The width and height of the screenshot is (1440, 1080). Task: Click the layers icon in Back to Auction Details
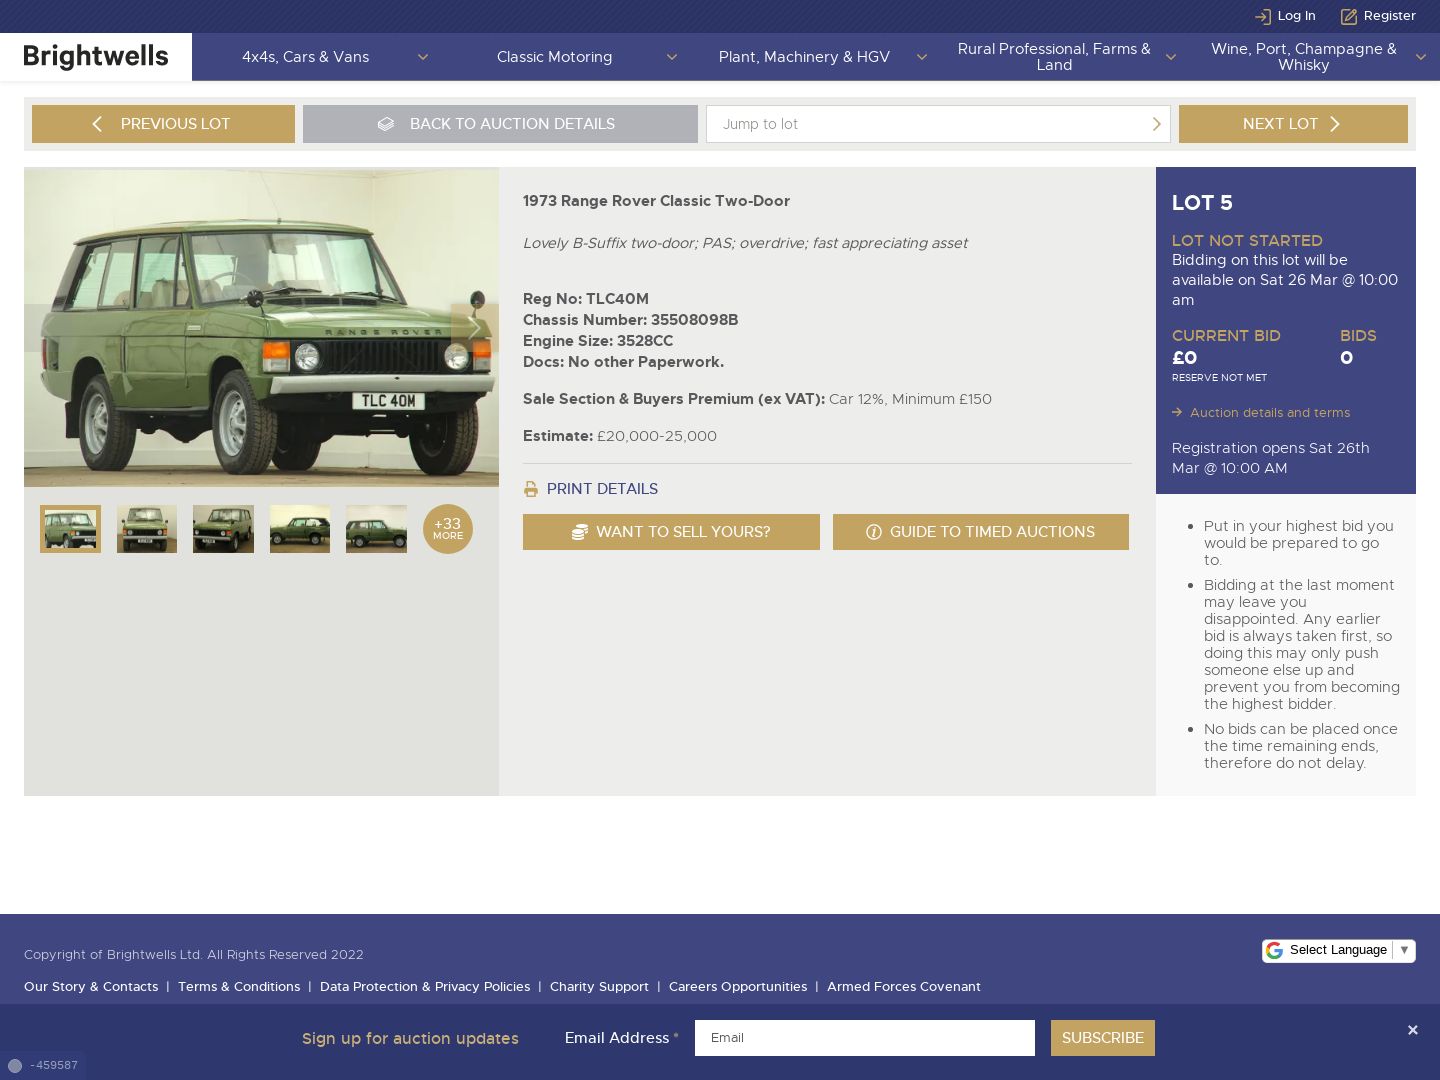pyautogui.click(x=386, y=124)
